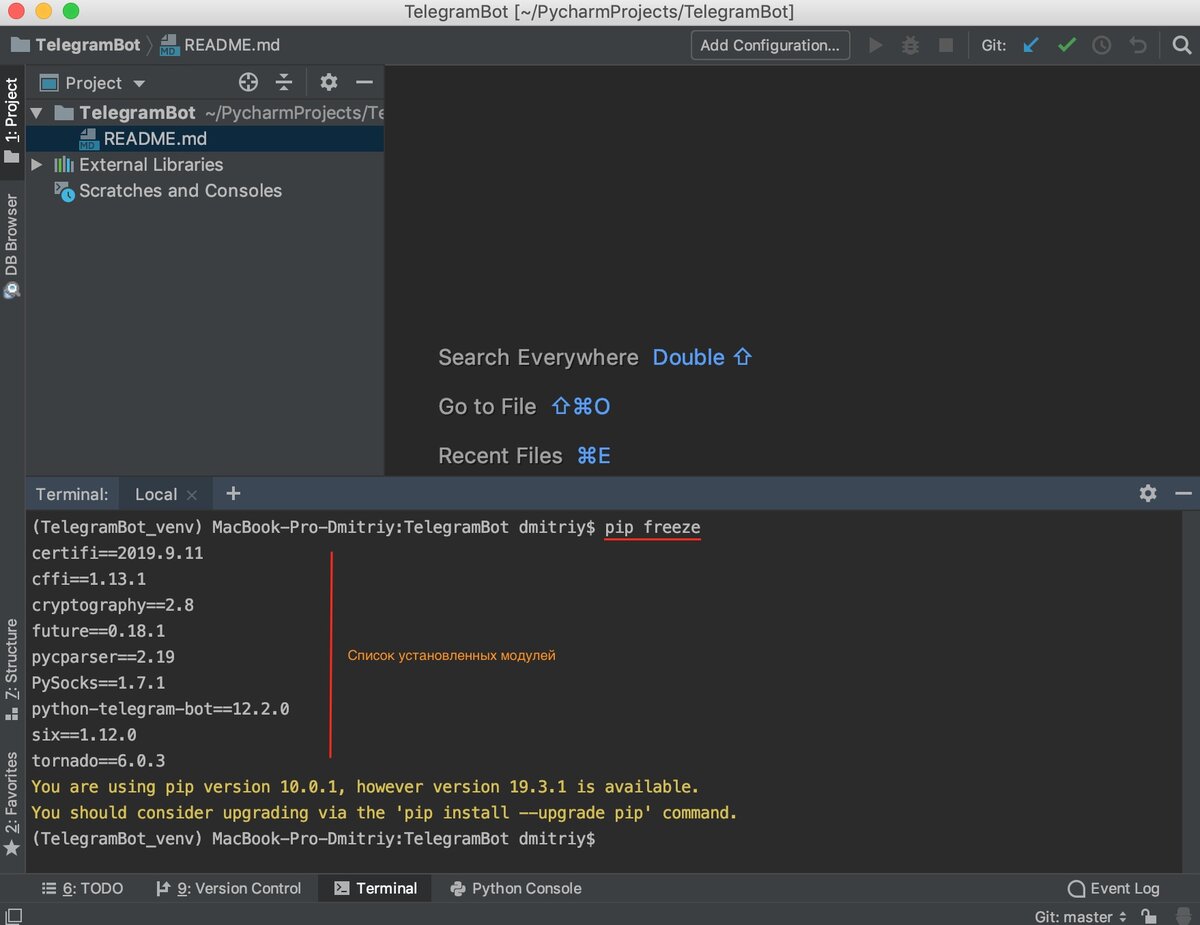Viewport: 1200px width, 925px height.
Task: Switch to the Local terminal tab
Action: tap(155, 494)
